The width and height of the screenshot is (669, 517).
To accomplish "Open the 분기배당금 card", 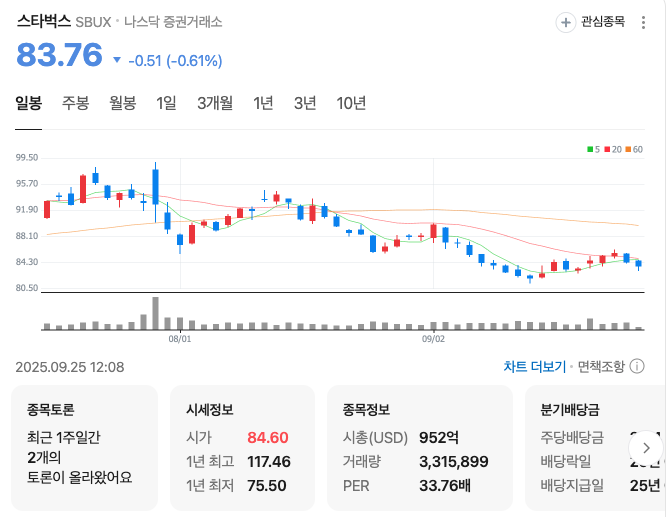I will (x=596, y=447).
